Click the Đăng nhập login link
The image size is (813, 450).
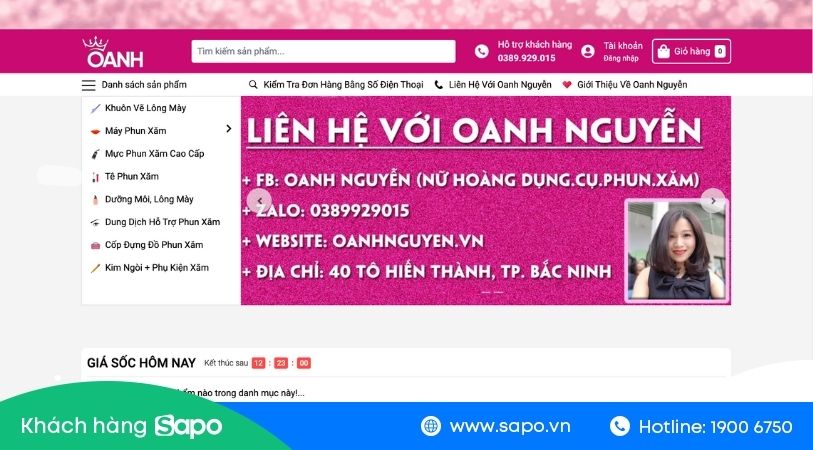coord(621,59)
